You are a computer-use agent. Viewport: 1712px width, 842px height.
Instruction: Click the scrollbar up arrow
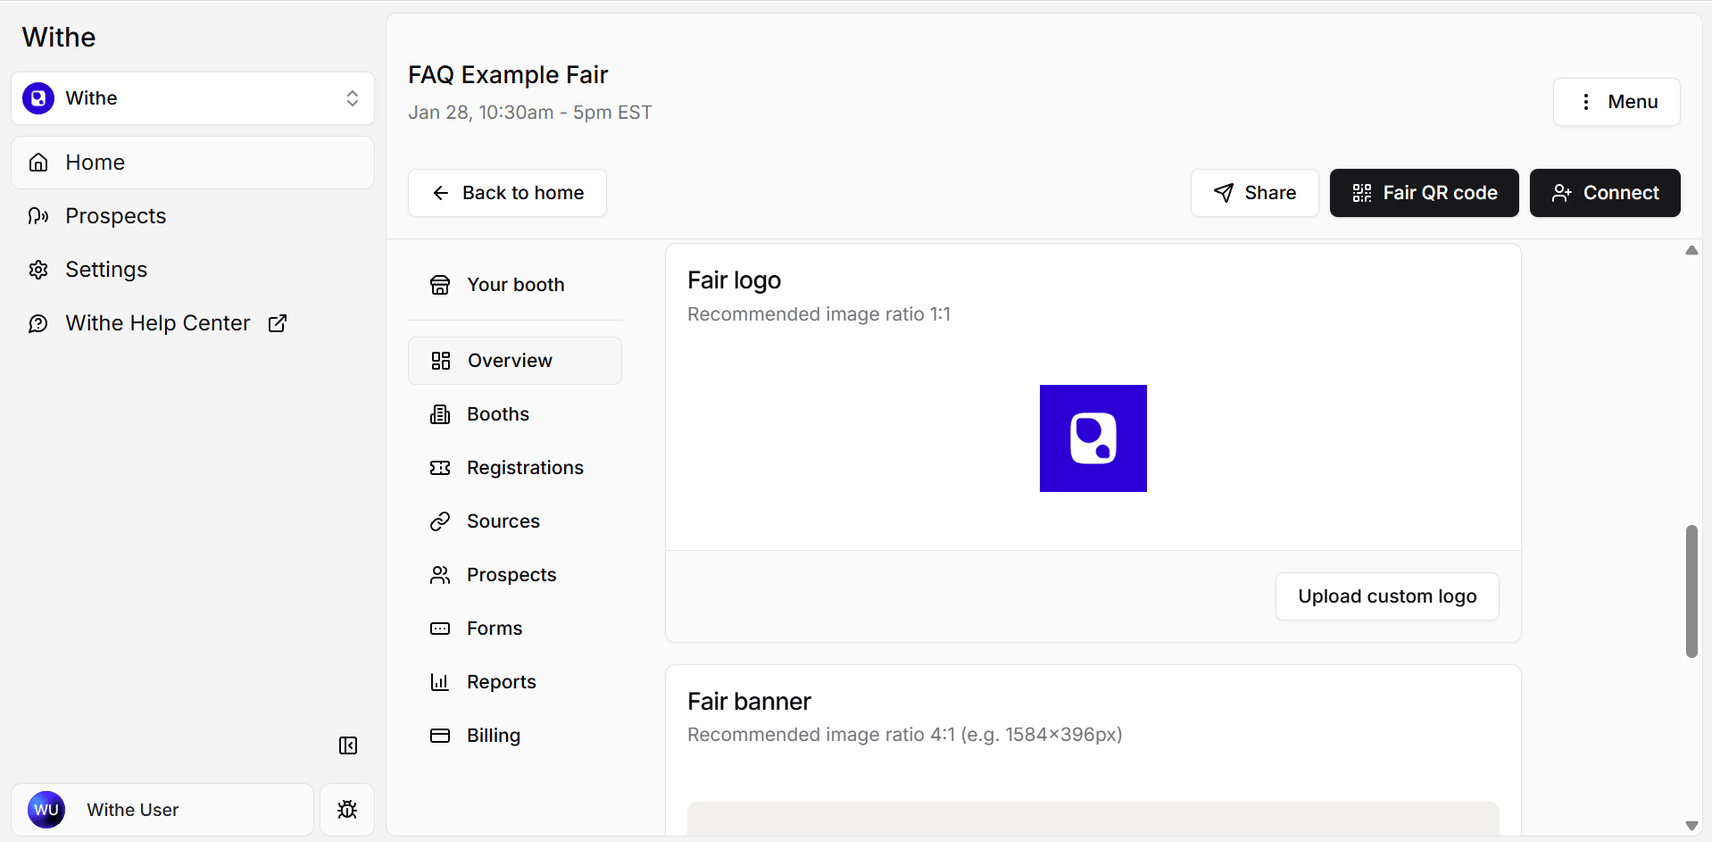[1691, 250]
